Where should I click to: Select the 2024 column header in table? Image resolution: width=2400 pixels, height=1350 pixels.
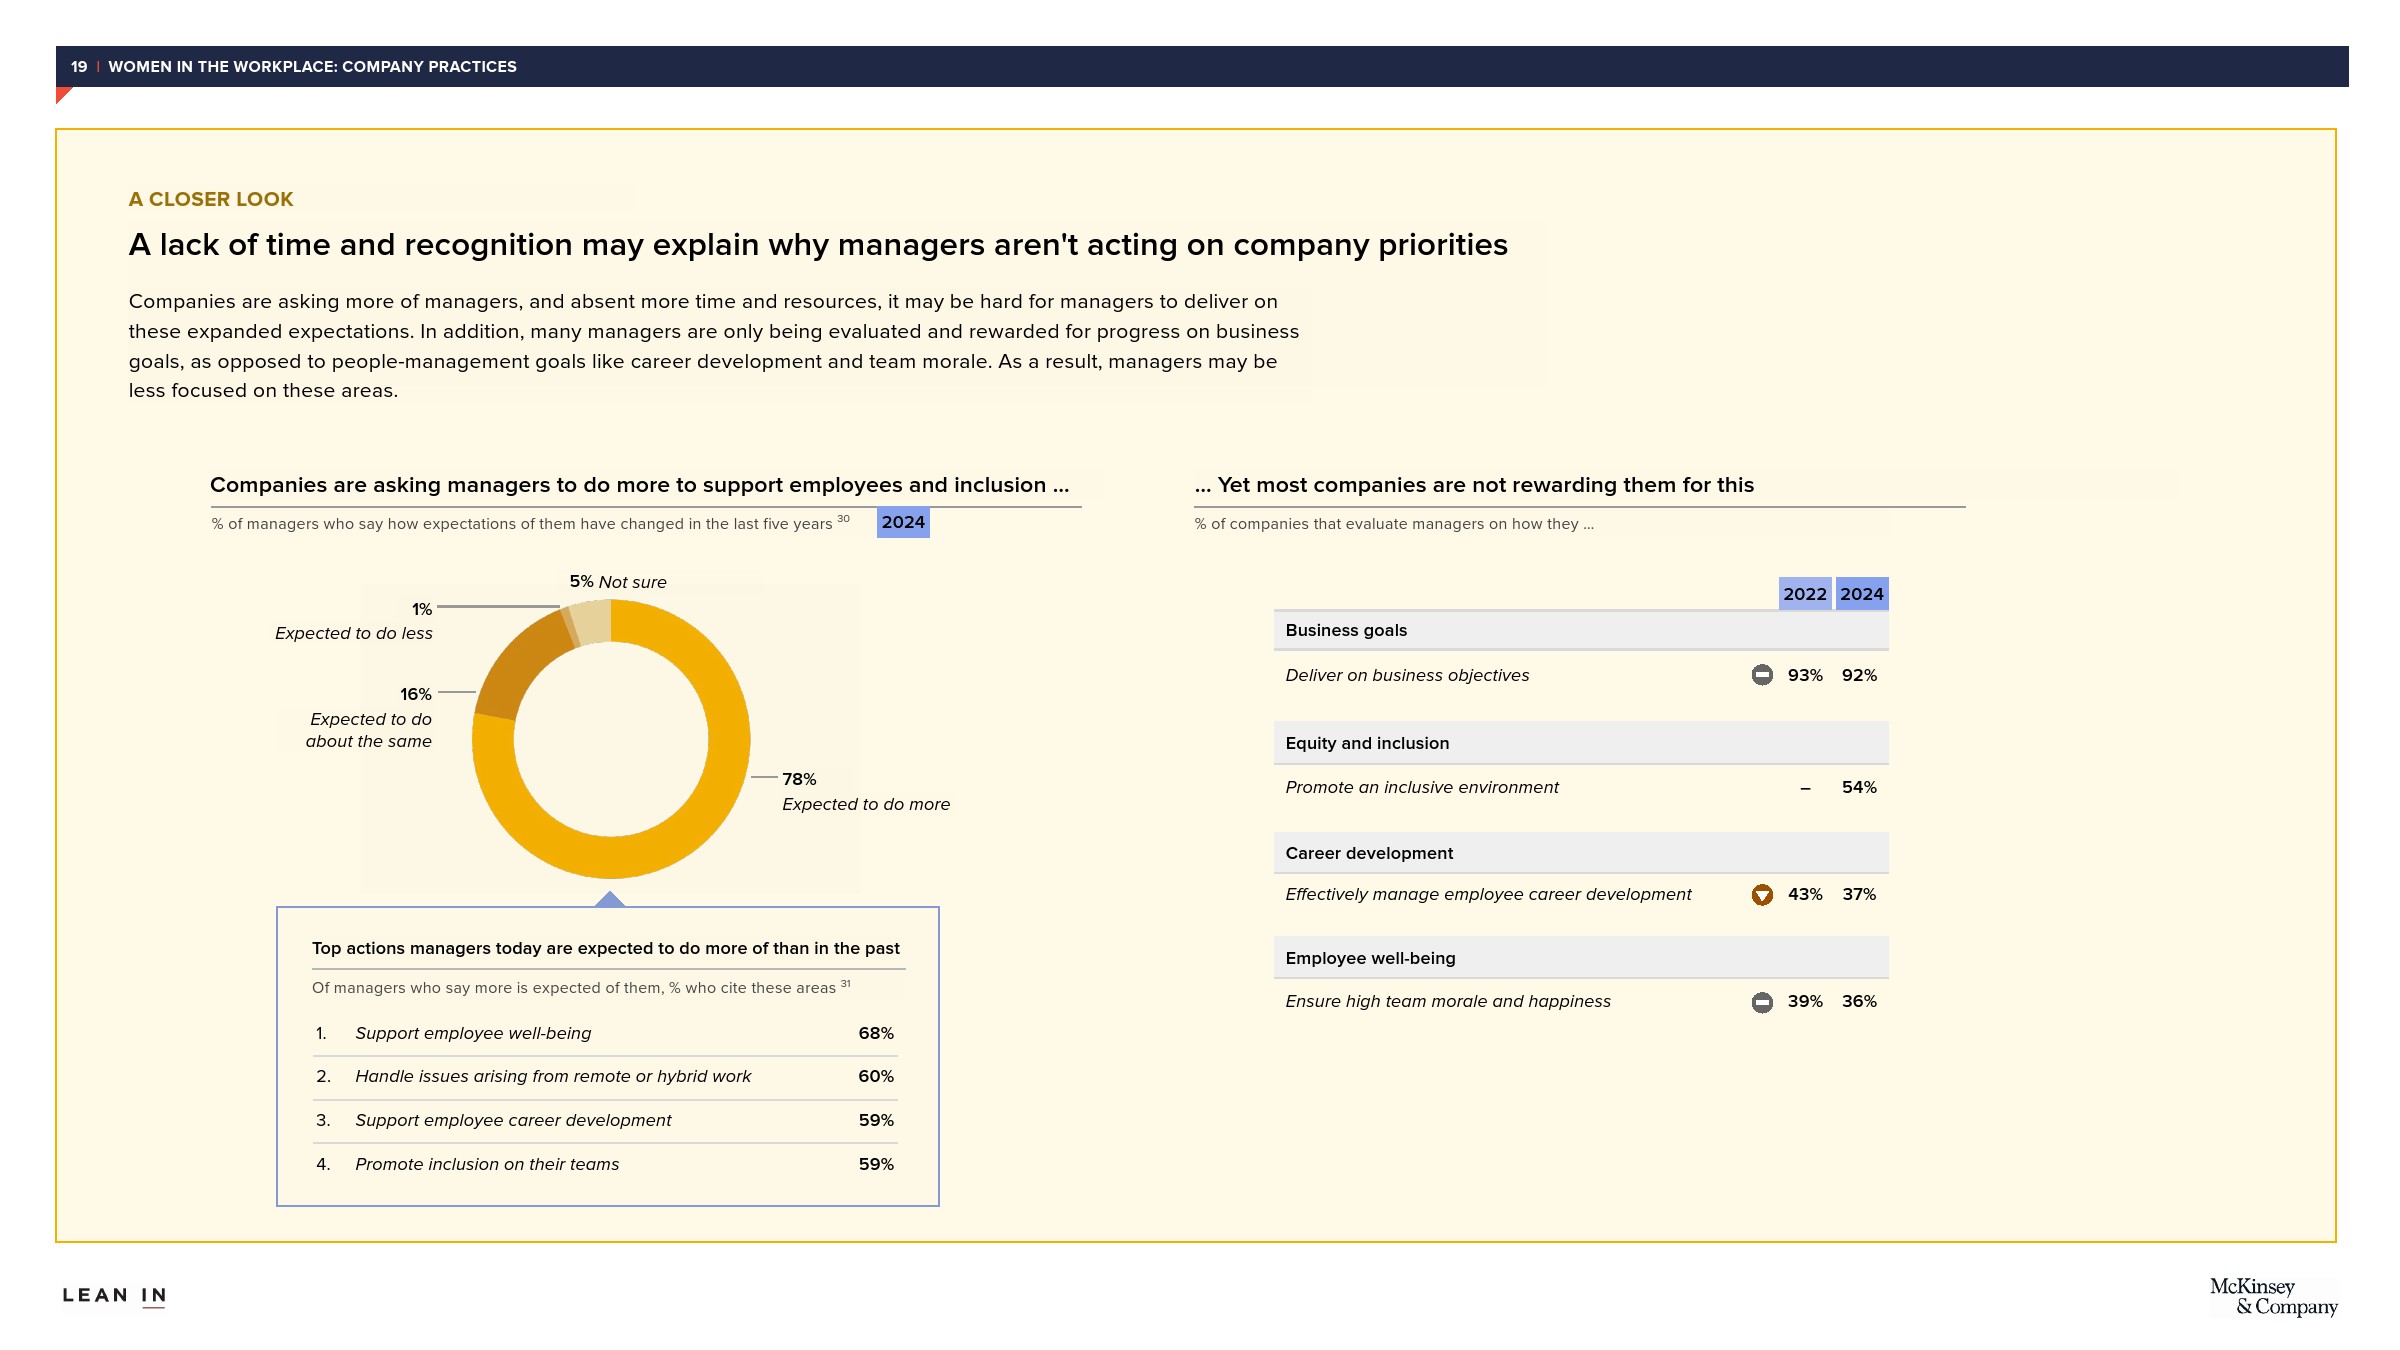pos(1862,594)
